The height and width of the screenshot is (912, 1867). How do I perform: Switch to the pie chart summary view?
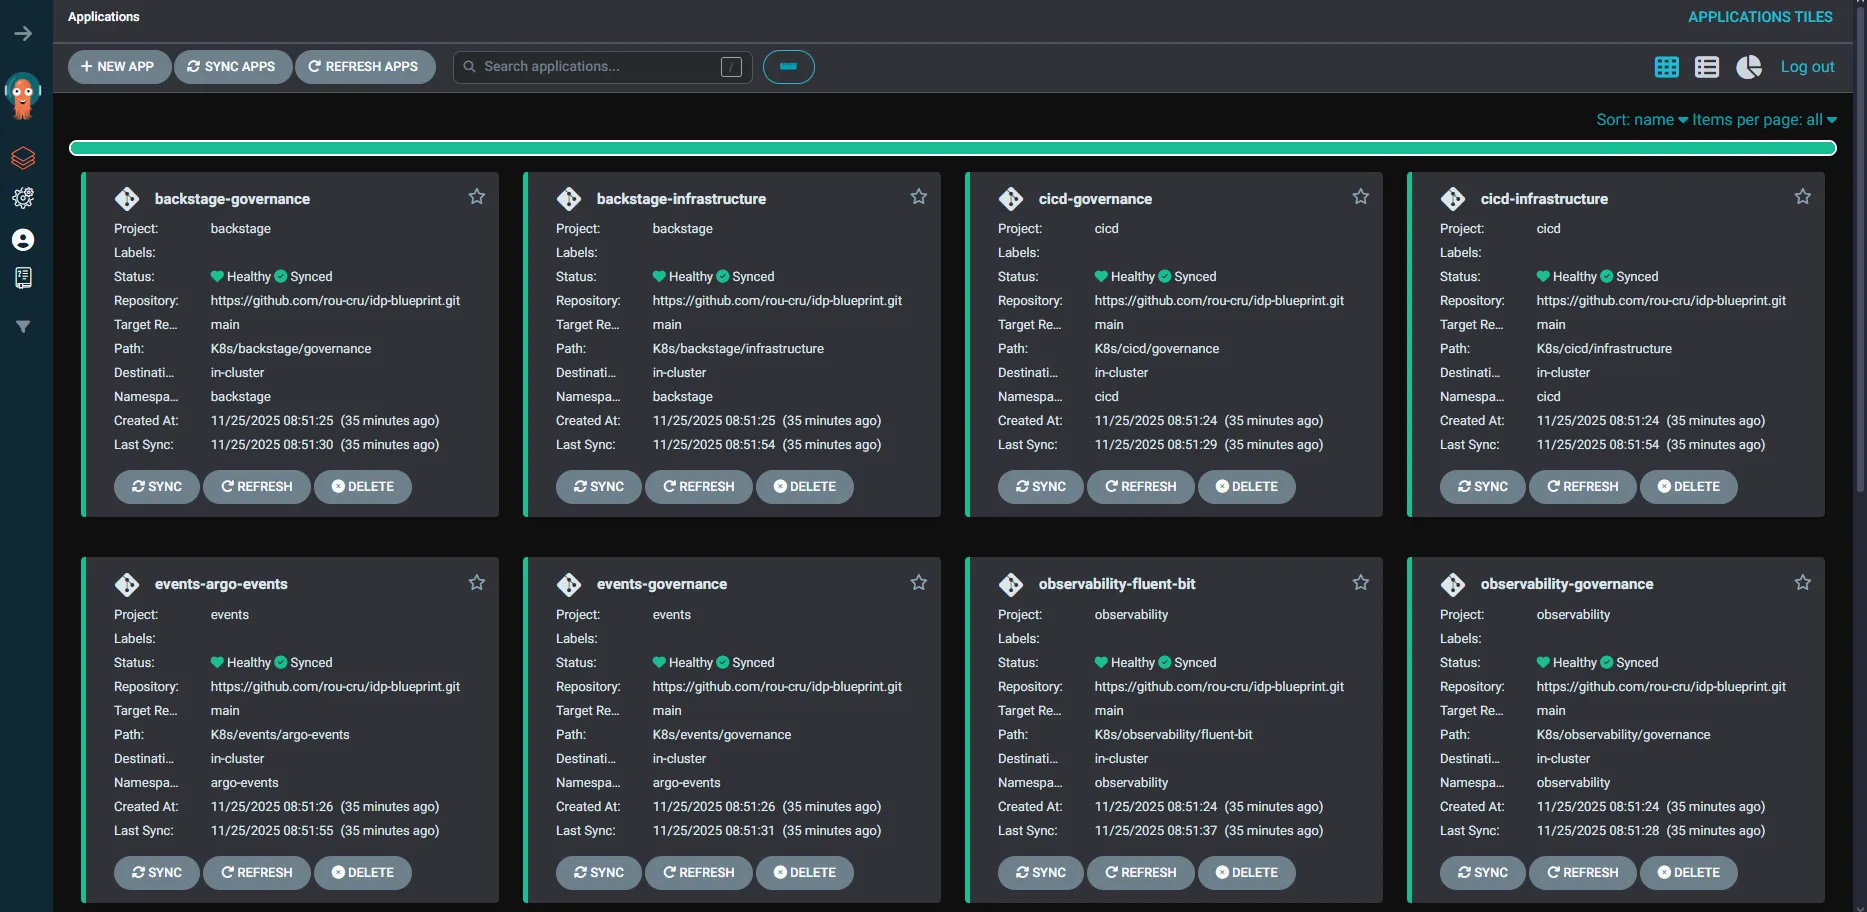tap(1749, 67)
